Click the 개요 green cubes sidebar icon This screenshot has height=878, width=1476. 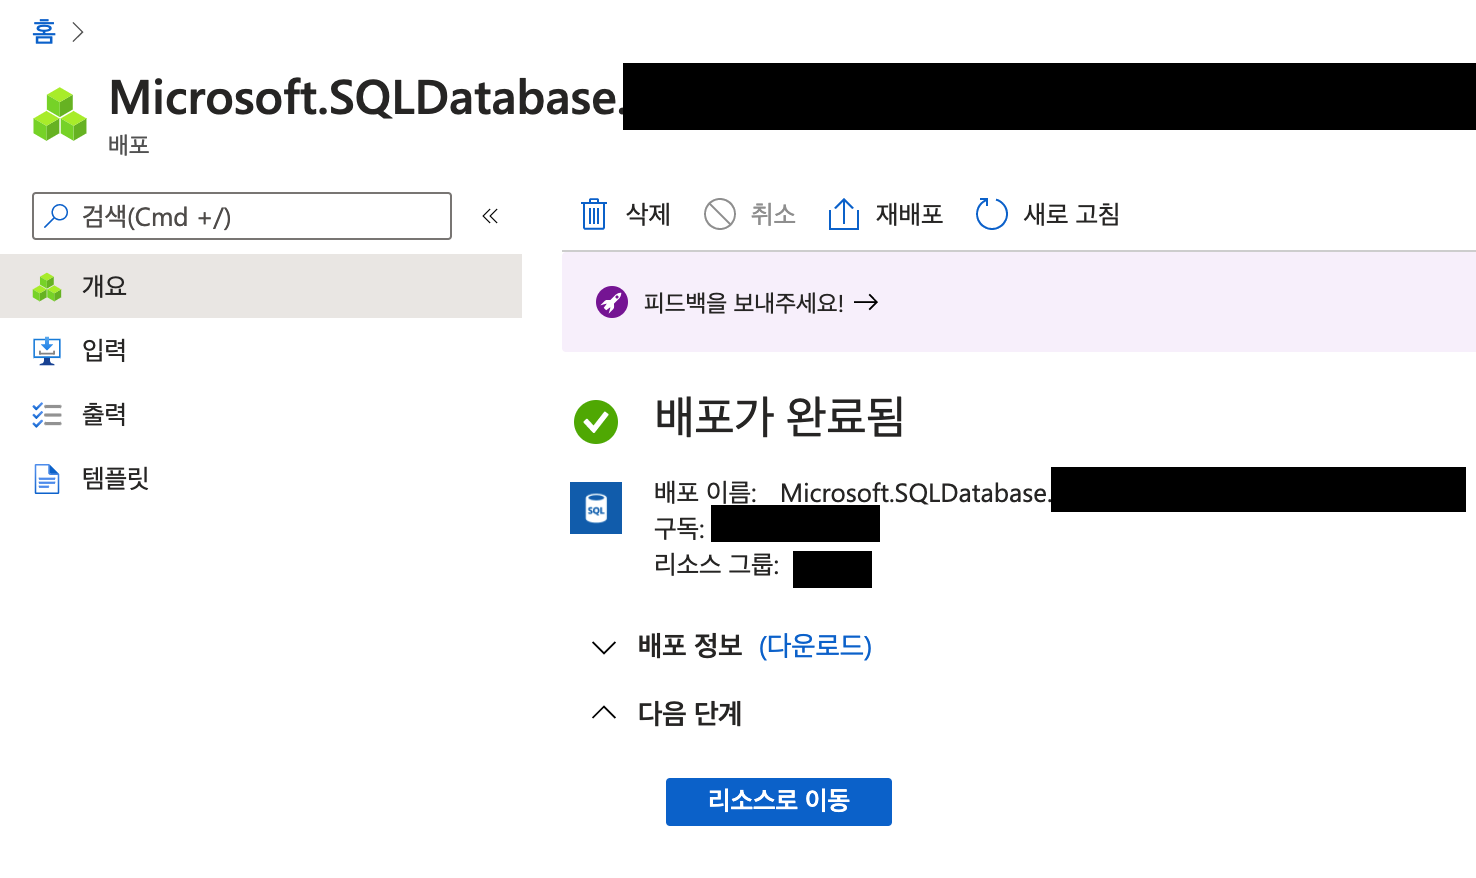(x=47, y=287)
